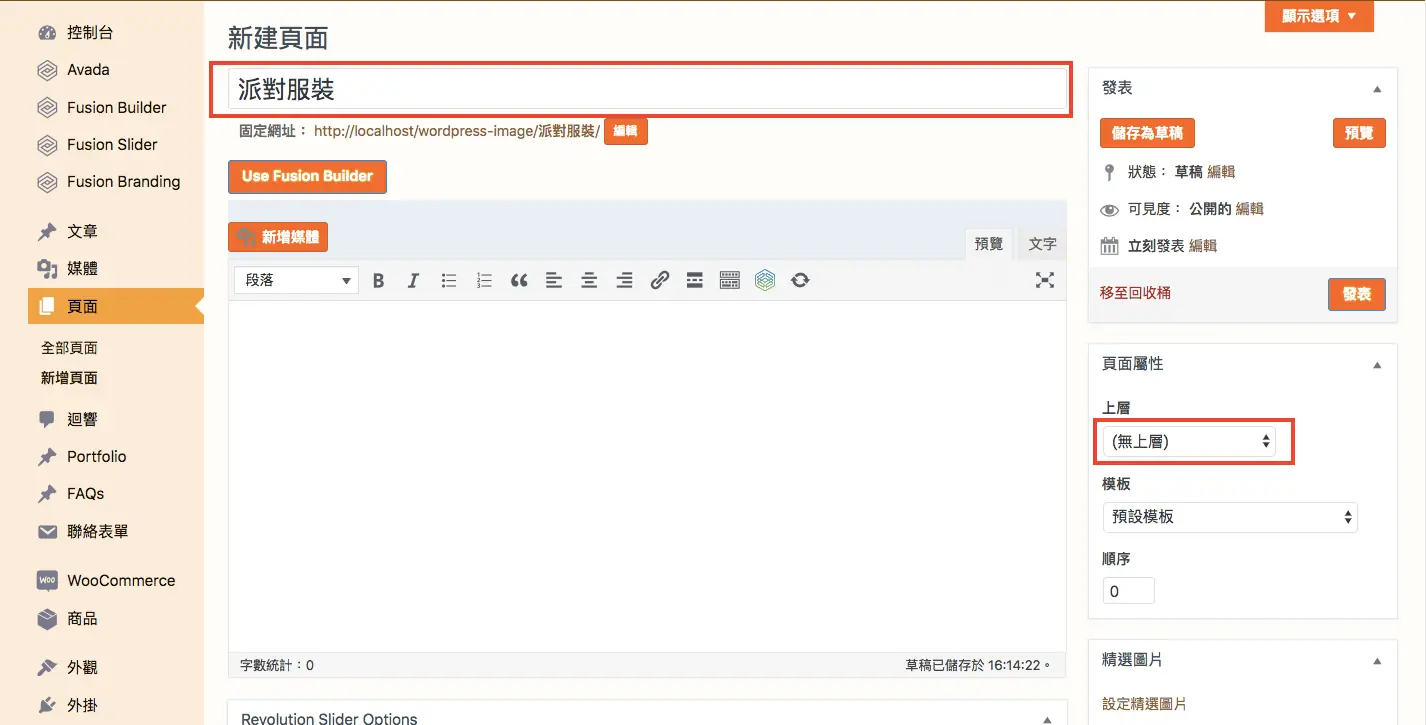Open the 段落 paragraph format dropdown
1426x725 pixels.
[x=296, y=280]
